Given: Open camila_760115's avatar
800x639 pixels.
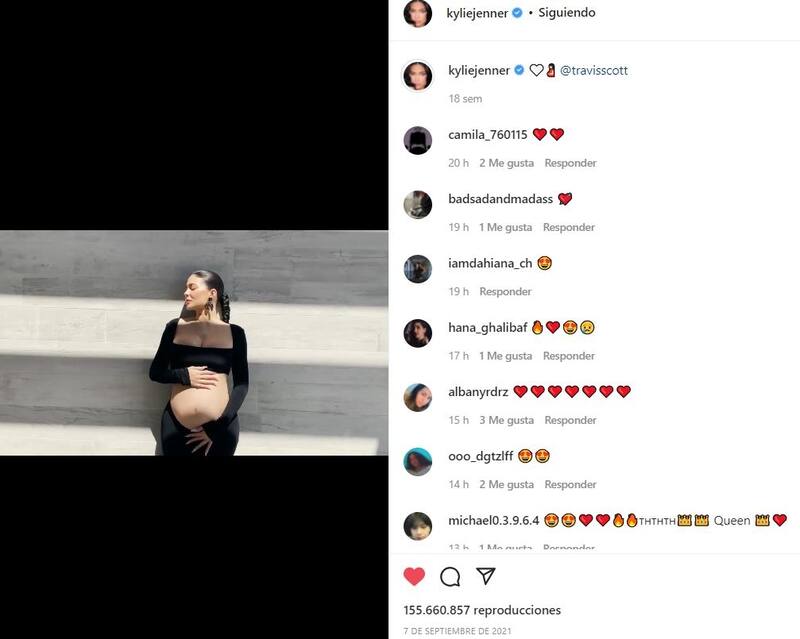Looking at the screenshot, I should click(x=418, y=140).
